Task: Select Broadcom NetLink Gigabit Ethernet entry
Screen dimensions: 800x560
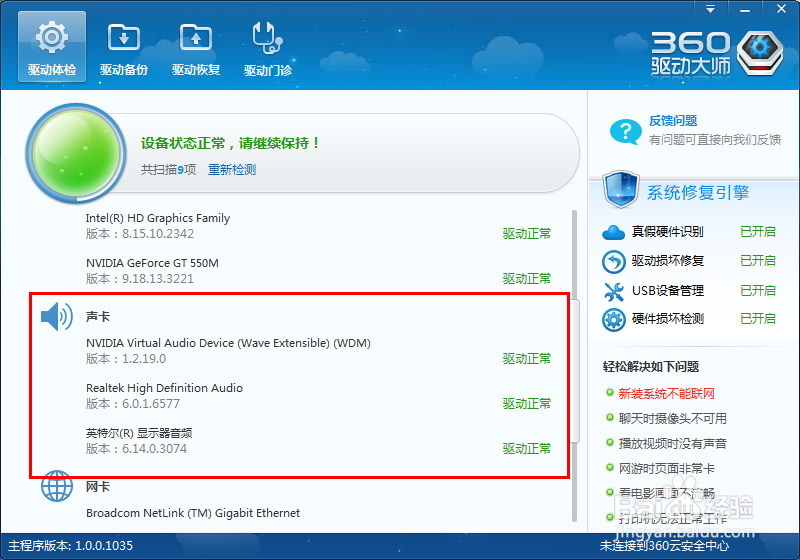Action: 193,513
